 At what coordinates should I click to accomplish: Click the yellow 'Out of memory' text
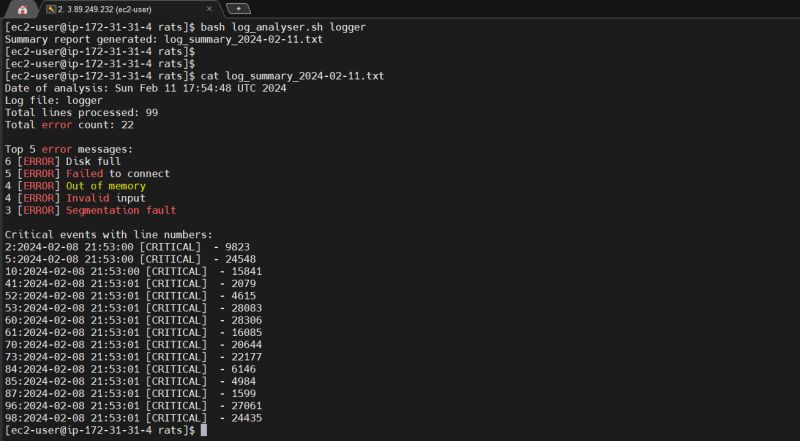click(x=106, y=186)
